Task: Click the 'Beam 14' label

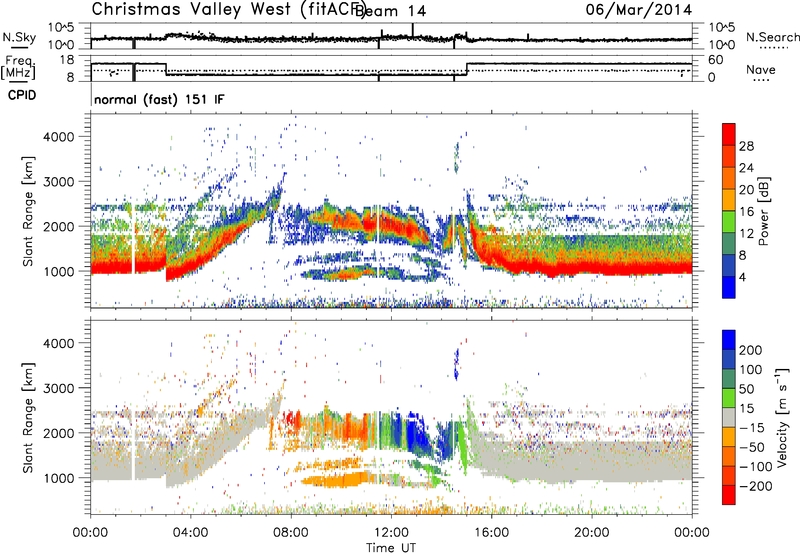Action: (x=390, y=11)
